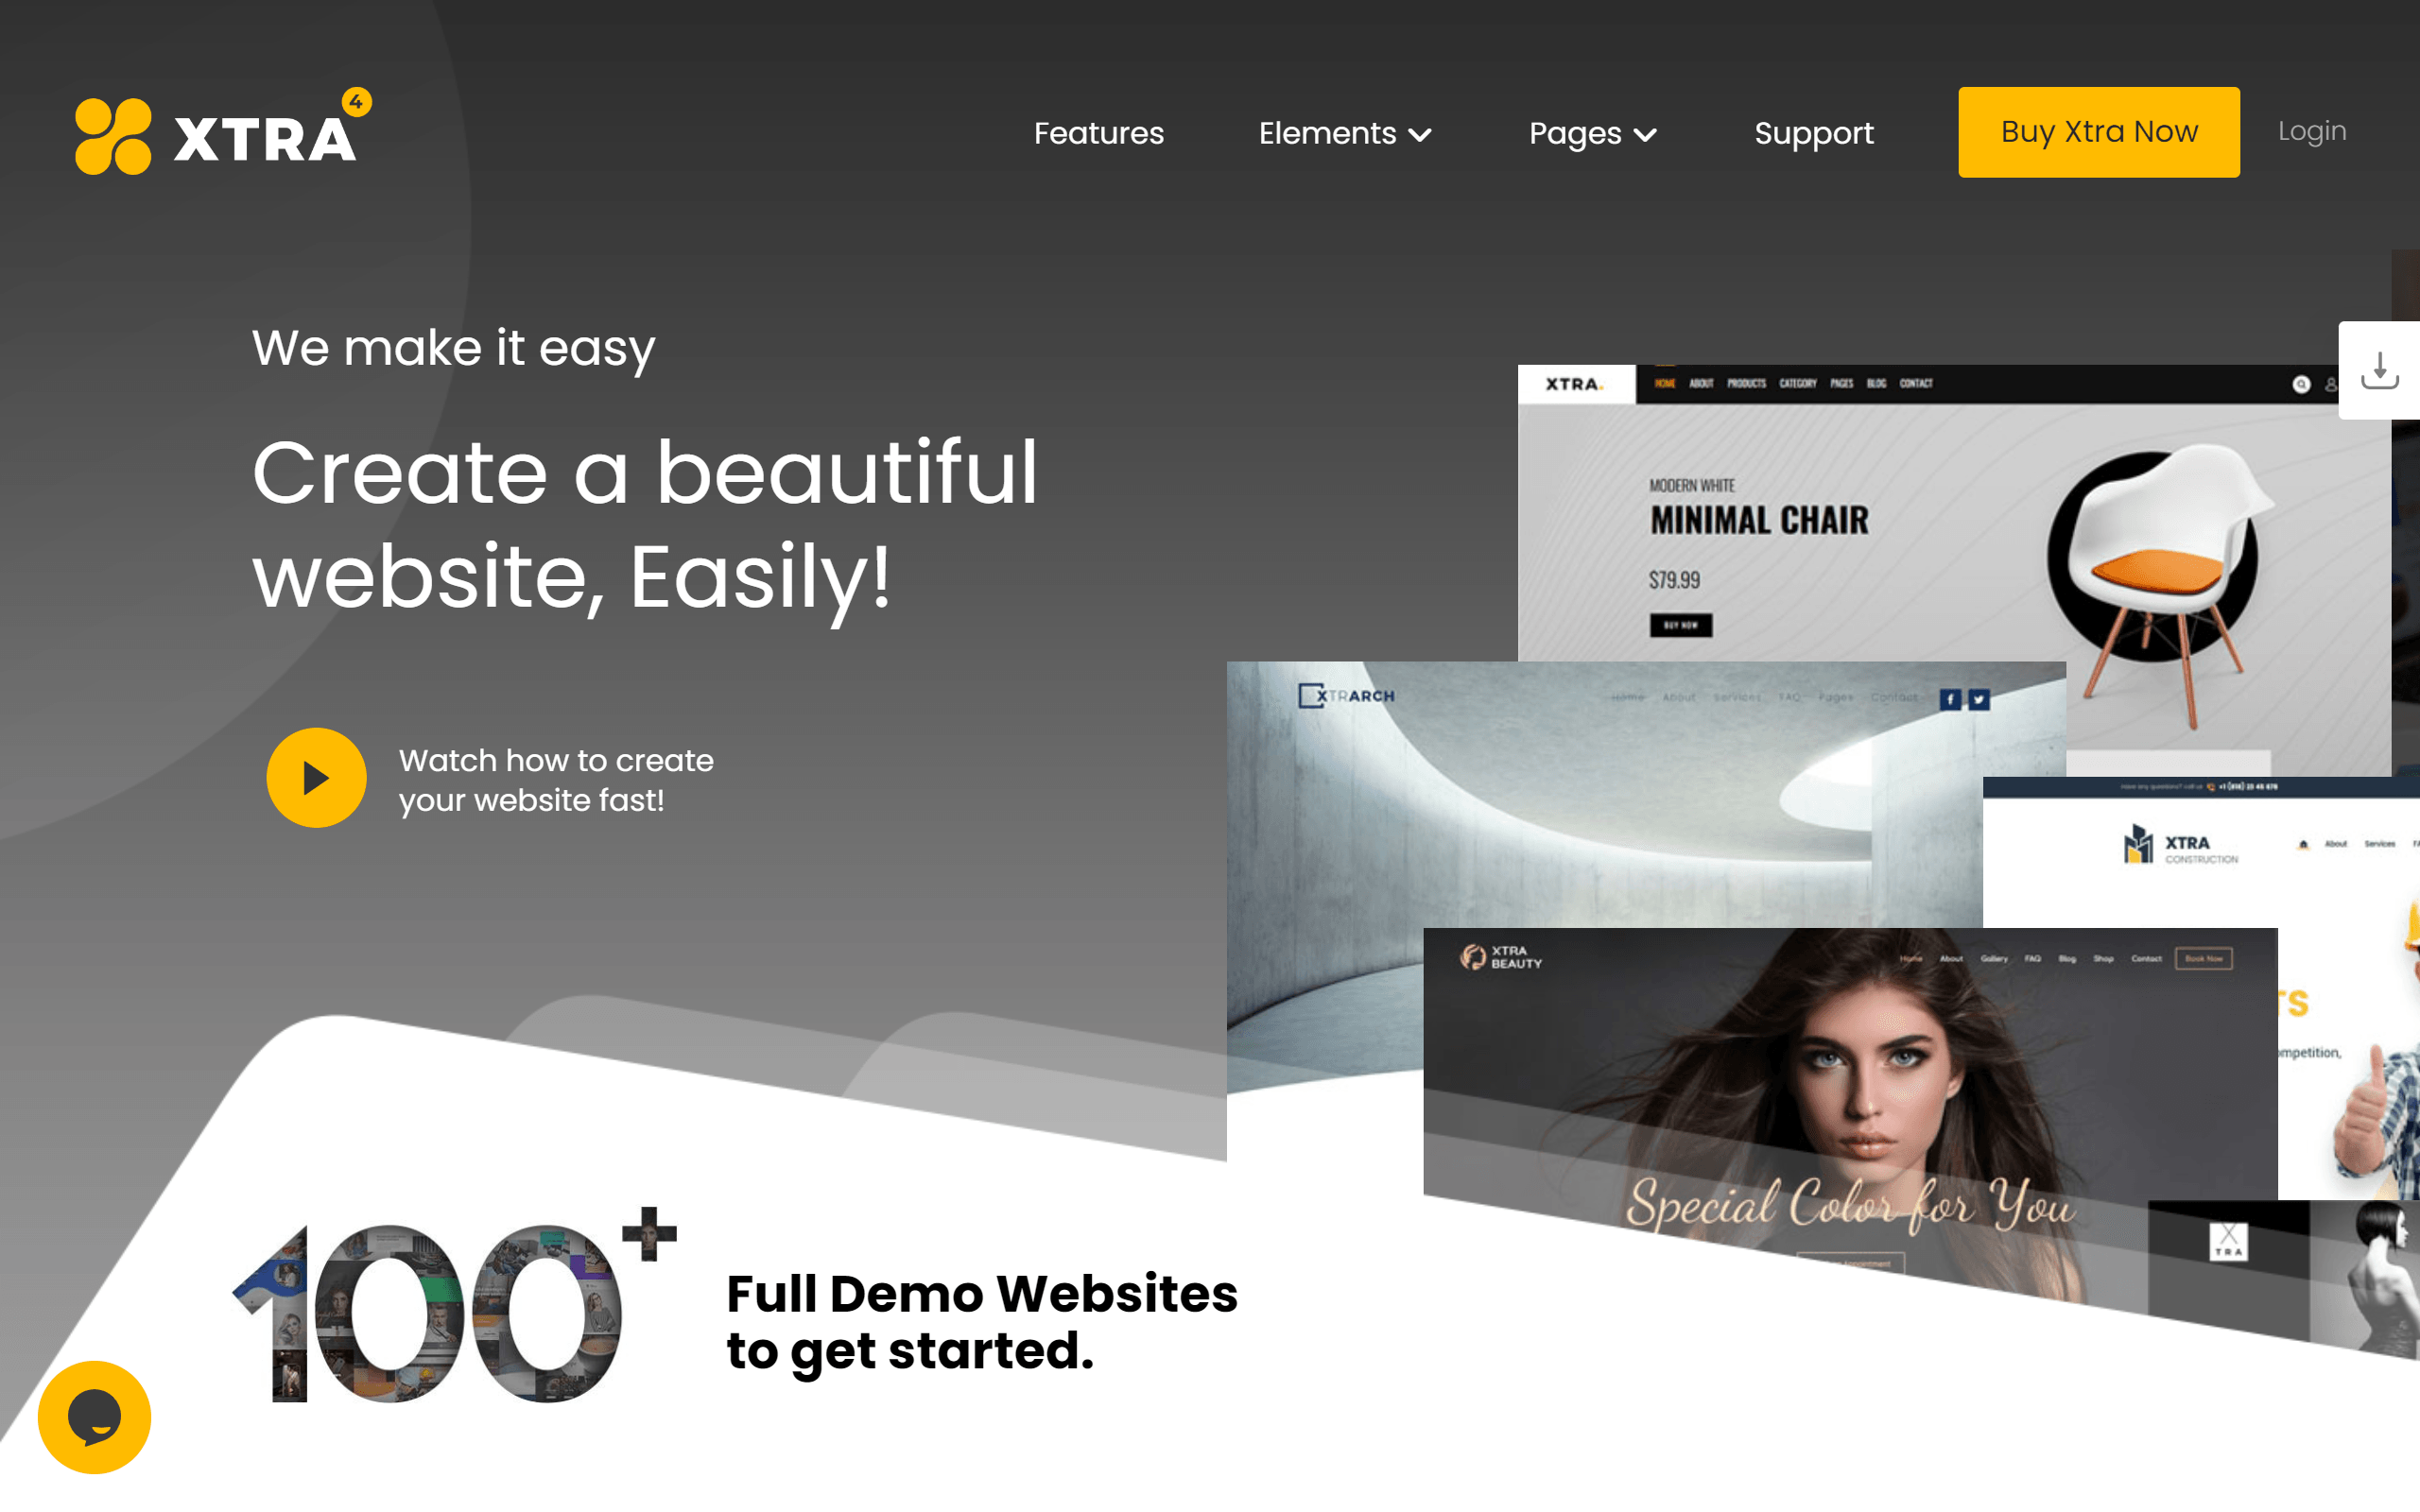Click the Twitter icon in the XTRARCH demo
The height and width of the screenshot is (1512, 2420).
tap(1979, 700)
